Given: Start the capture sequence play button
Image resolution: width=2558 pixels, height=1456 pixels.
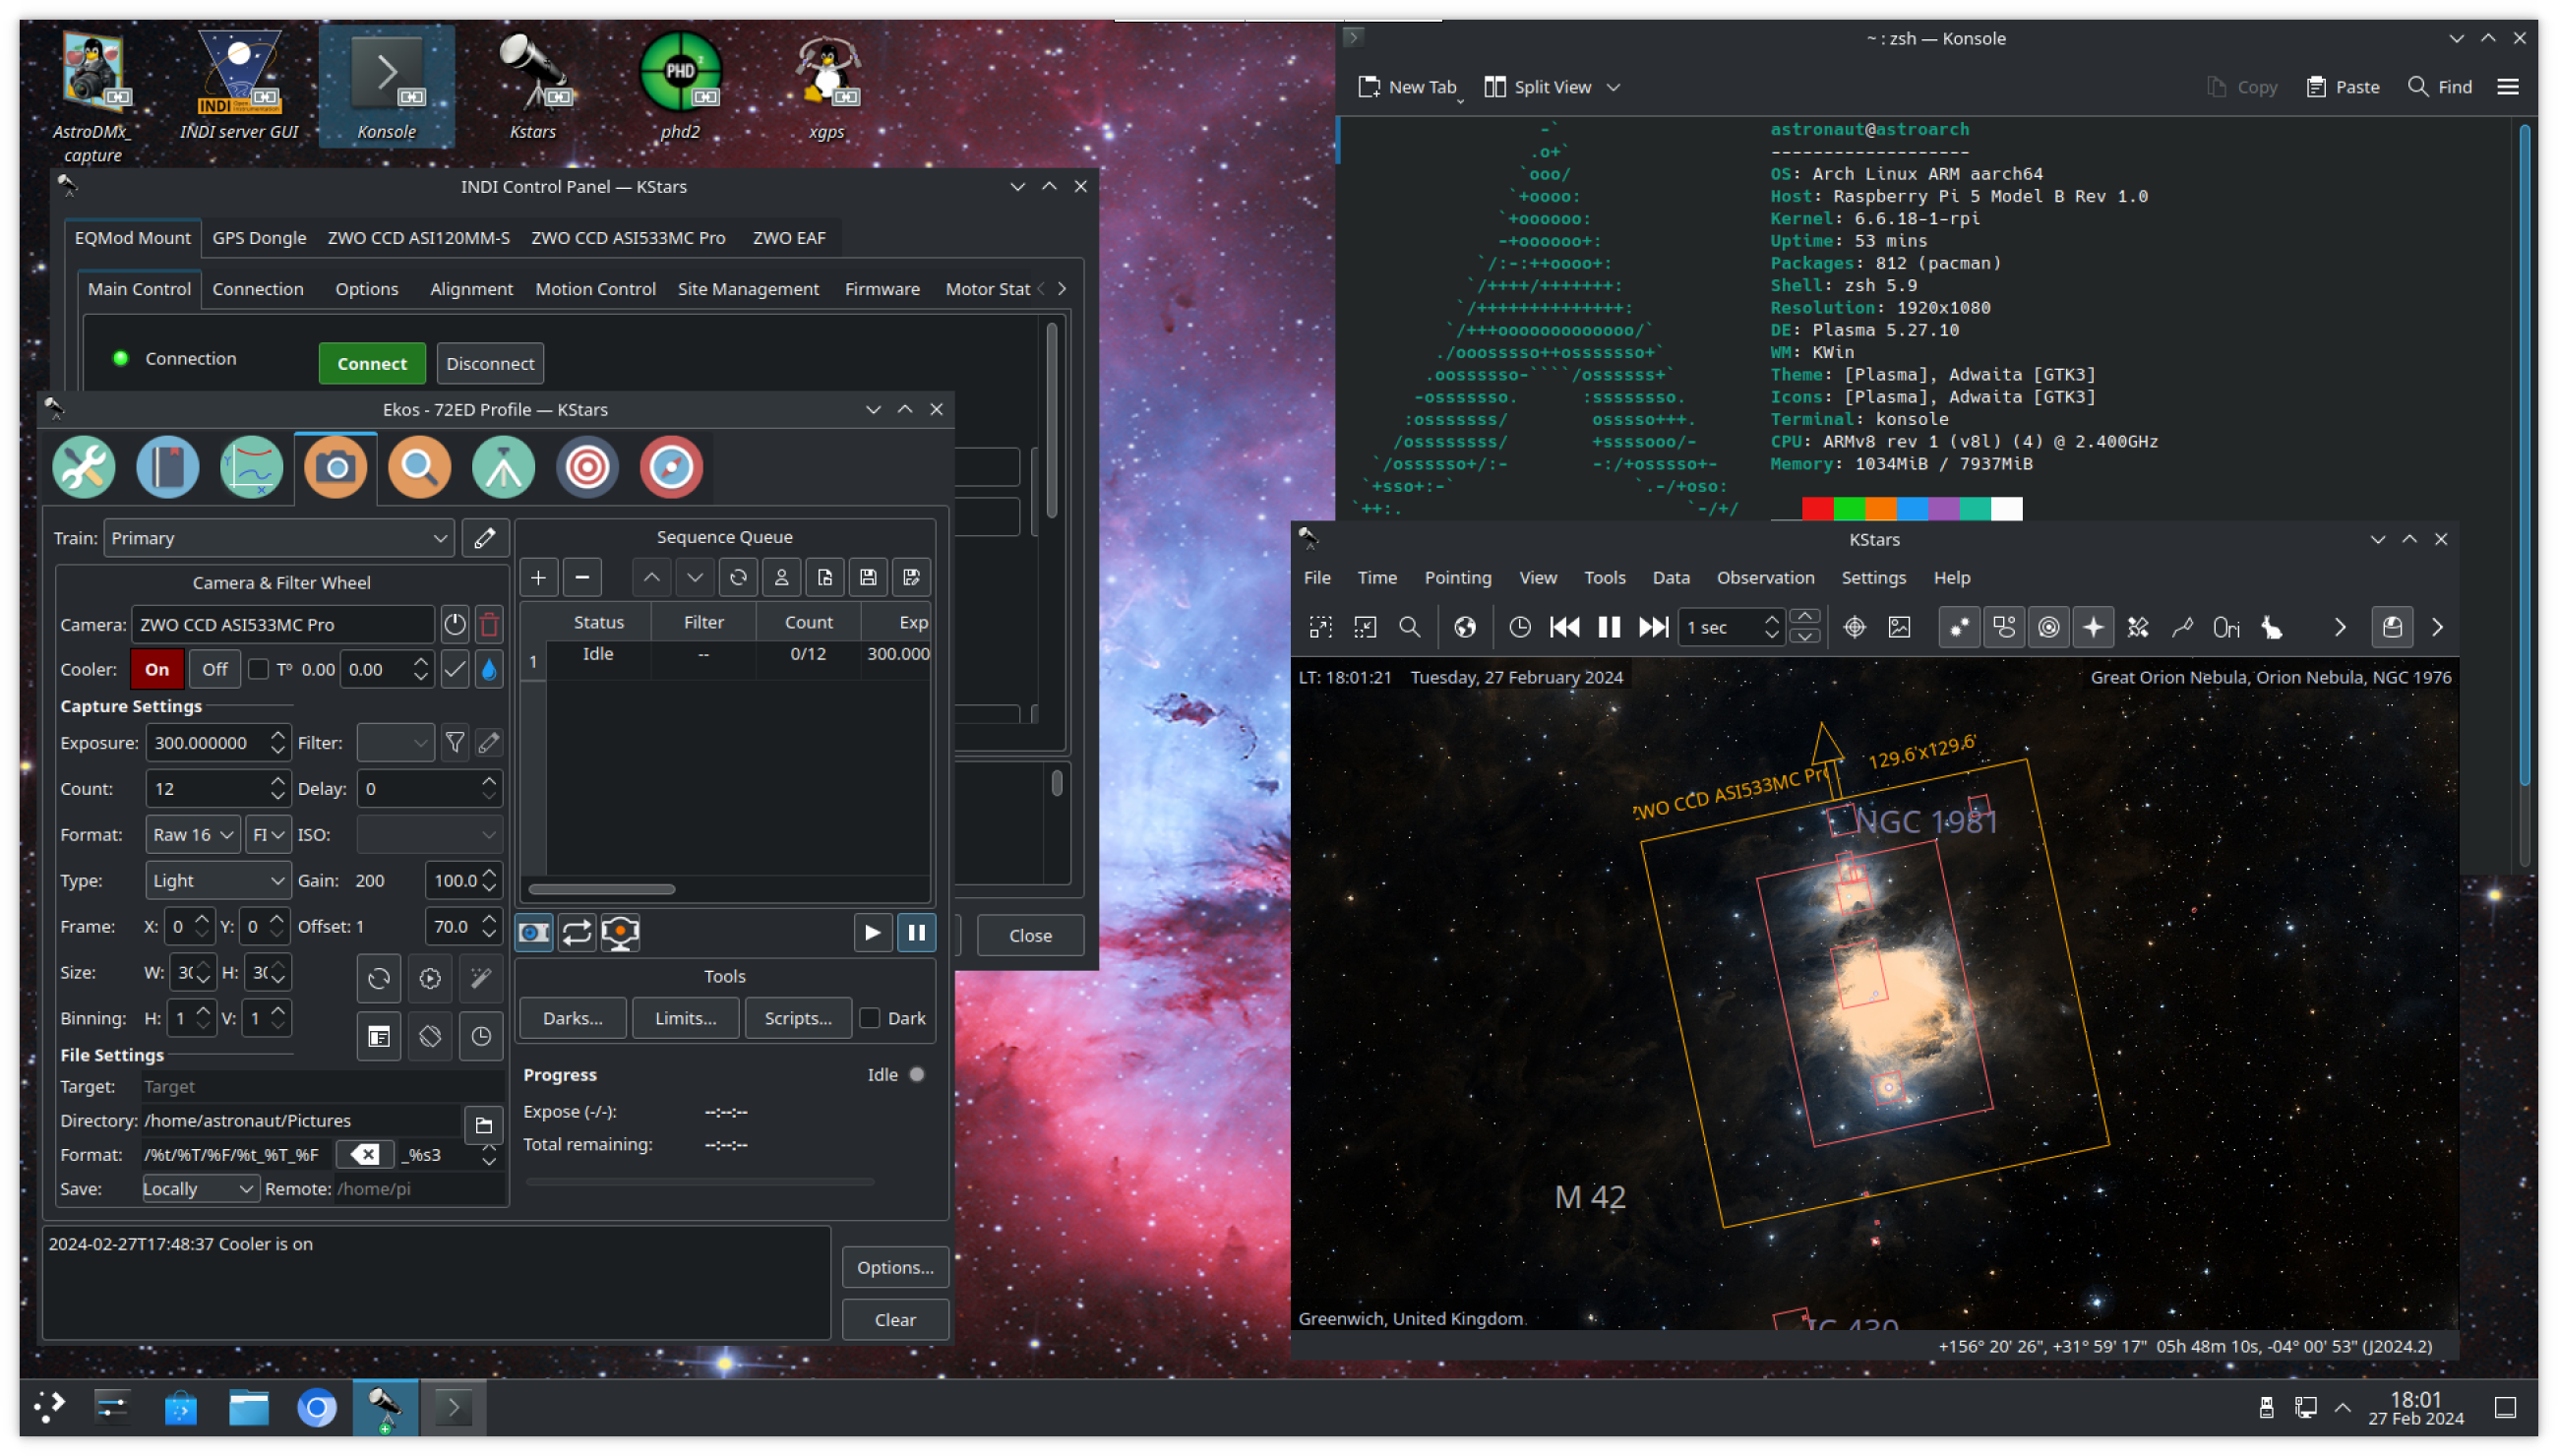Looking at the screenshot, I should 872,932.
